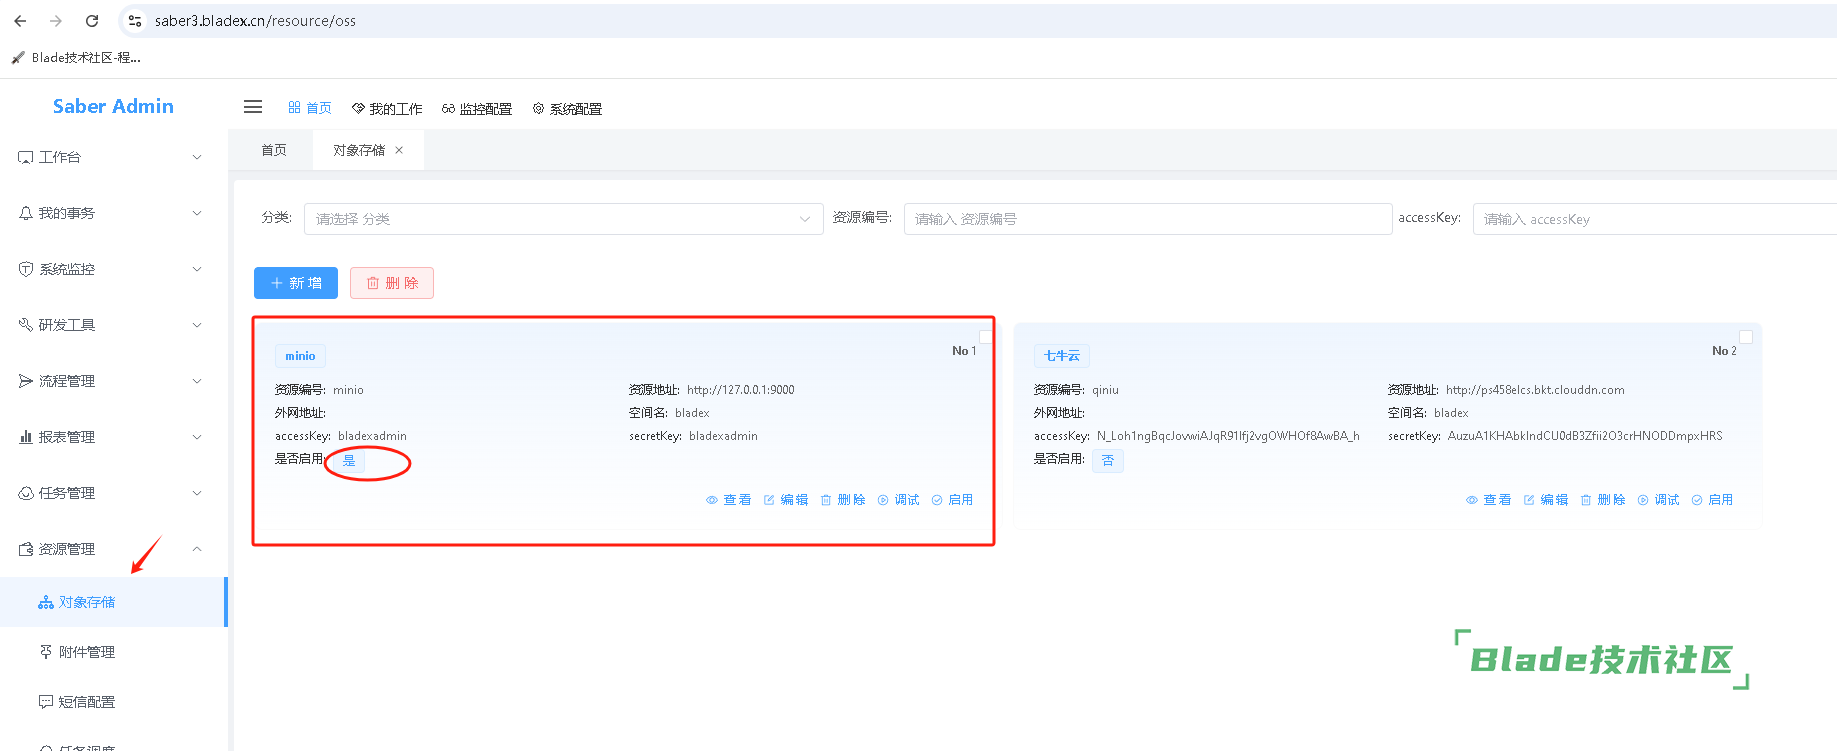Focus the accessKey search input
1837x751 pixels.
1655,219
